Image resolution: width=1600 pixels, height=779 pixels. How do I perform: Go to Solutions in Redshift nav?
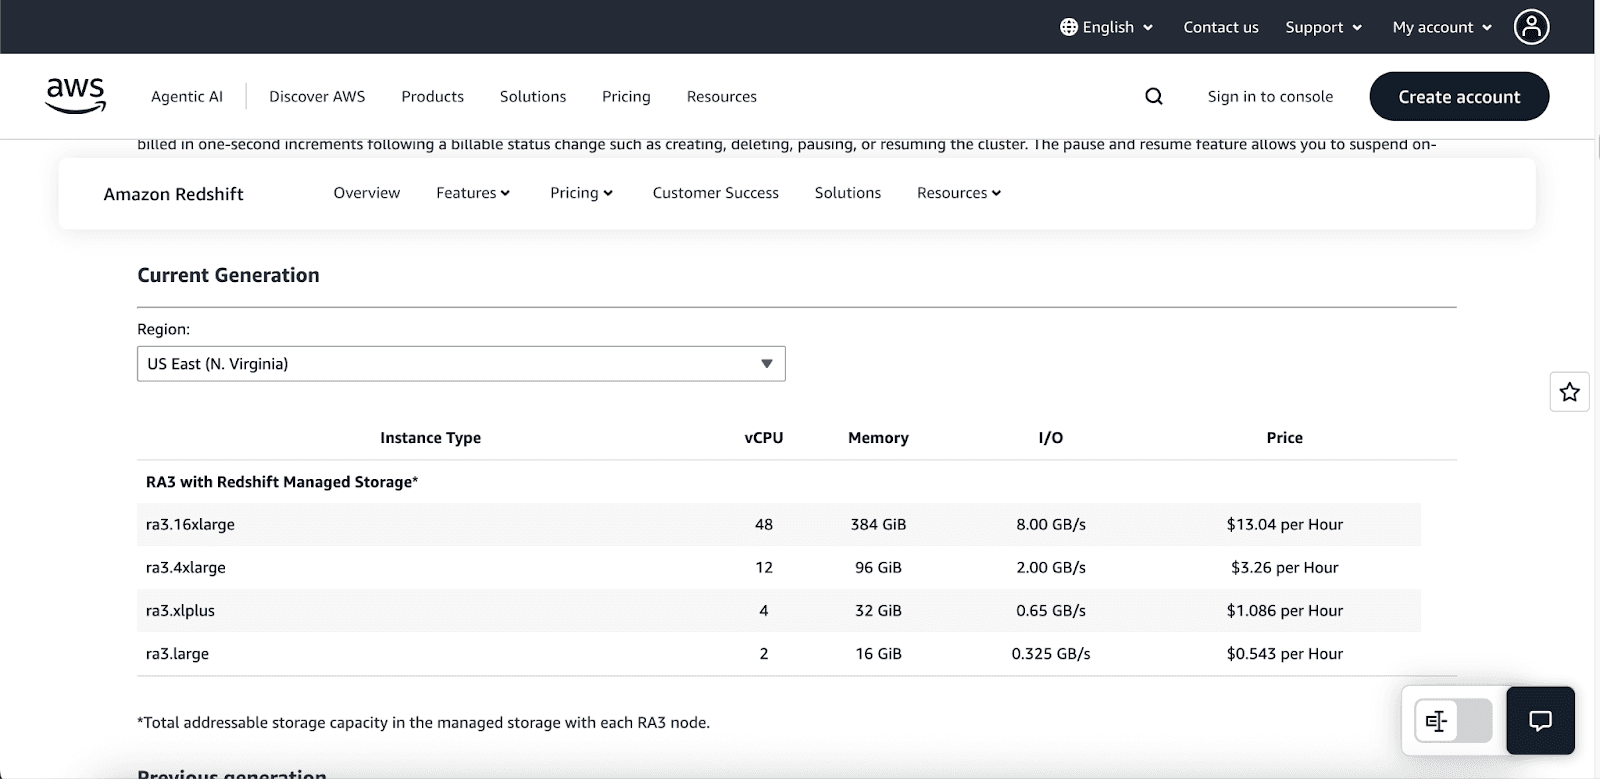pos(848,193)
